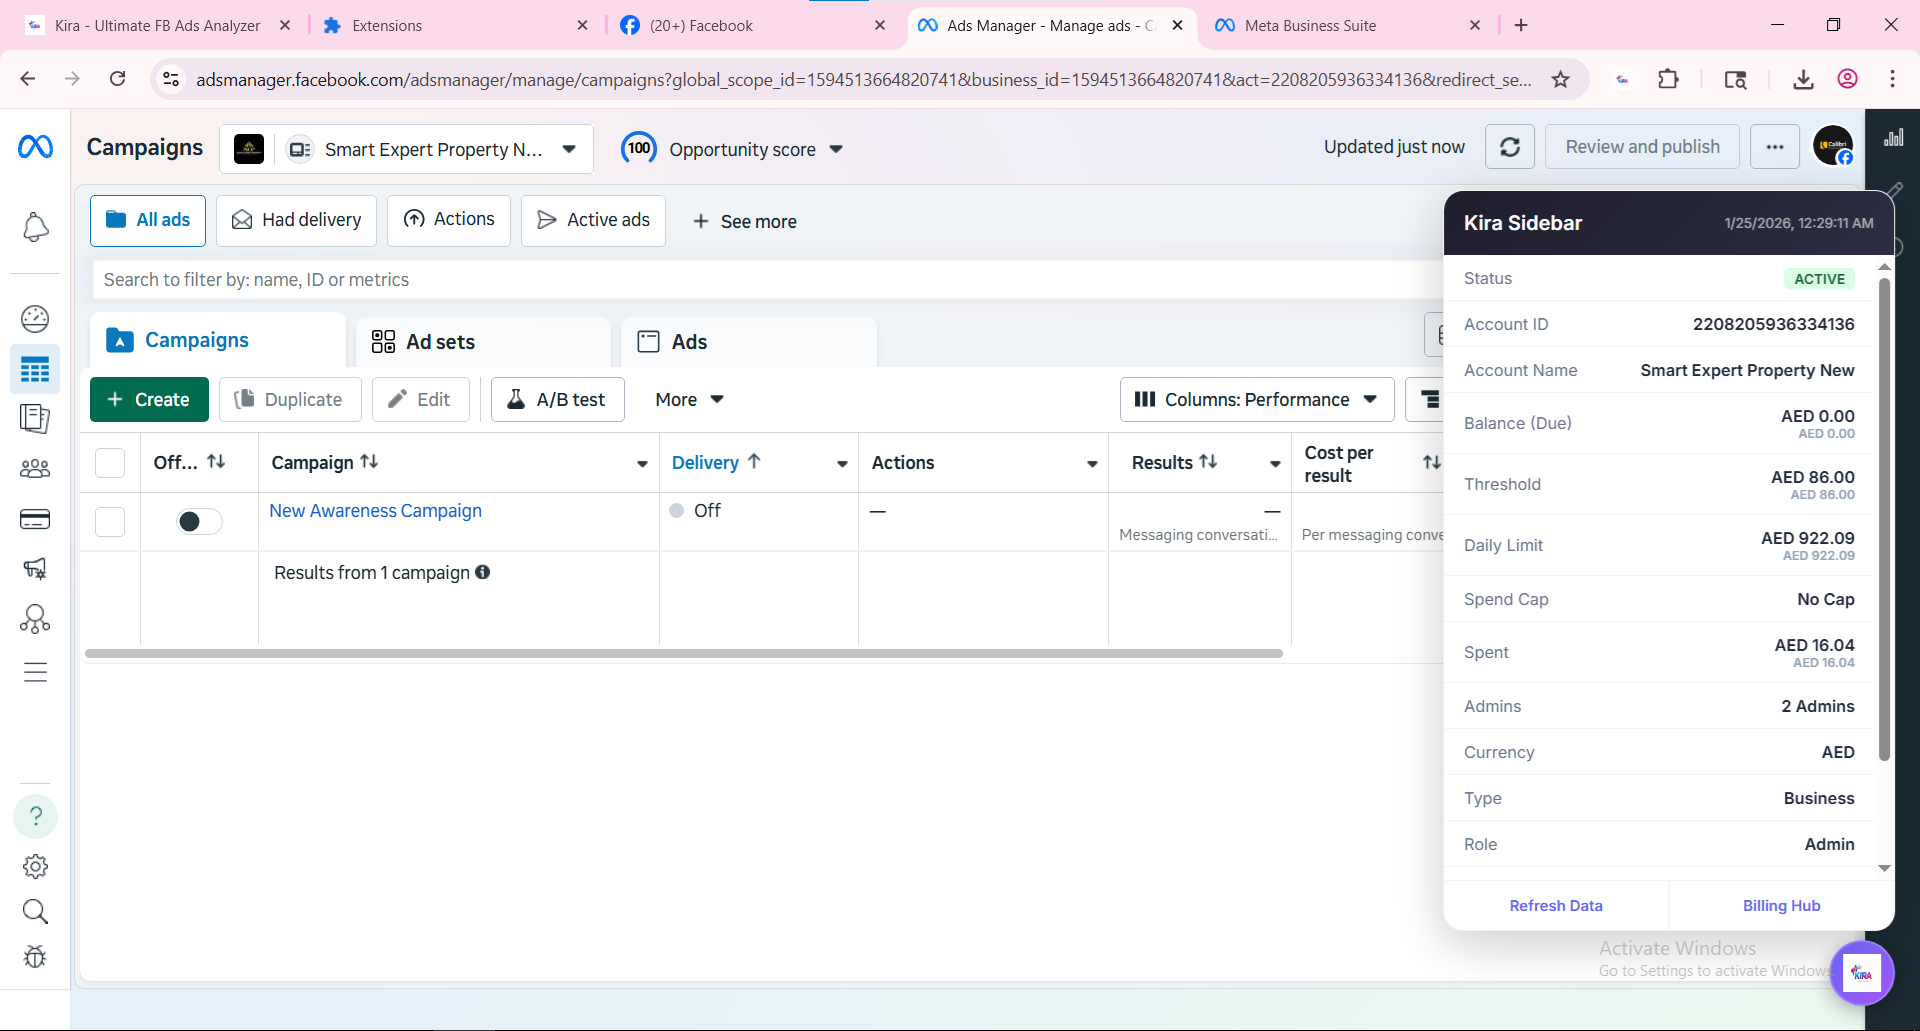Screen dimensions: 1920x1031
Task: Open the Breakdown button beside Columns
Action: pyautogui.click(x=1427, y=399)
